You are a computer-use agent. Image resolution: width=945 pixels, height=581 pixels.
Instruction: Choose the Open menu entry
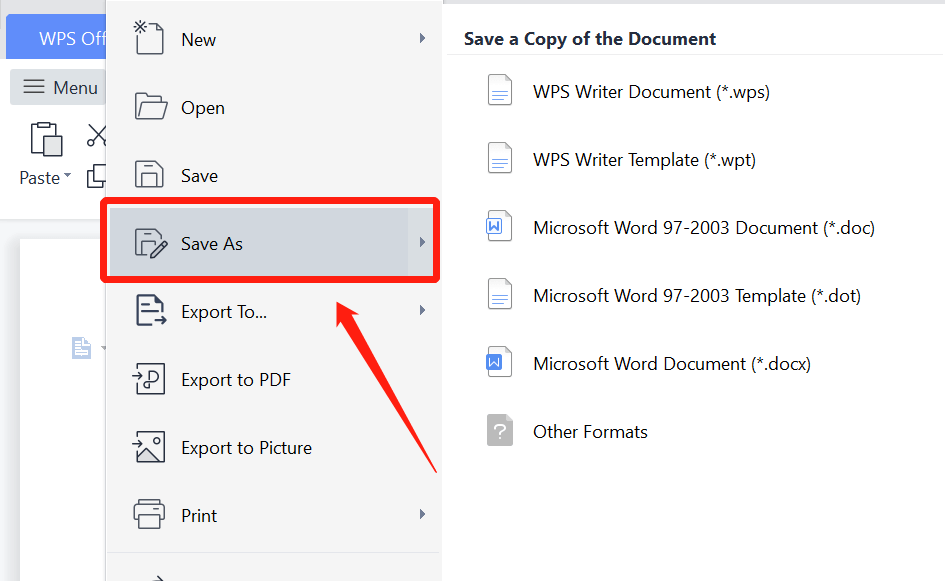tap(272, 107)
